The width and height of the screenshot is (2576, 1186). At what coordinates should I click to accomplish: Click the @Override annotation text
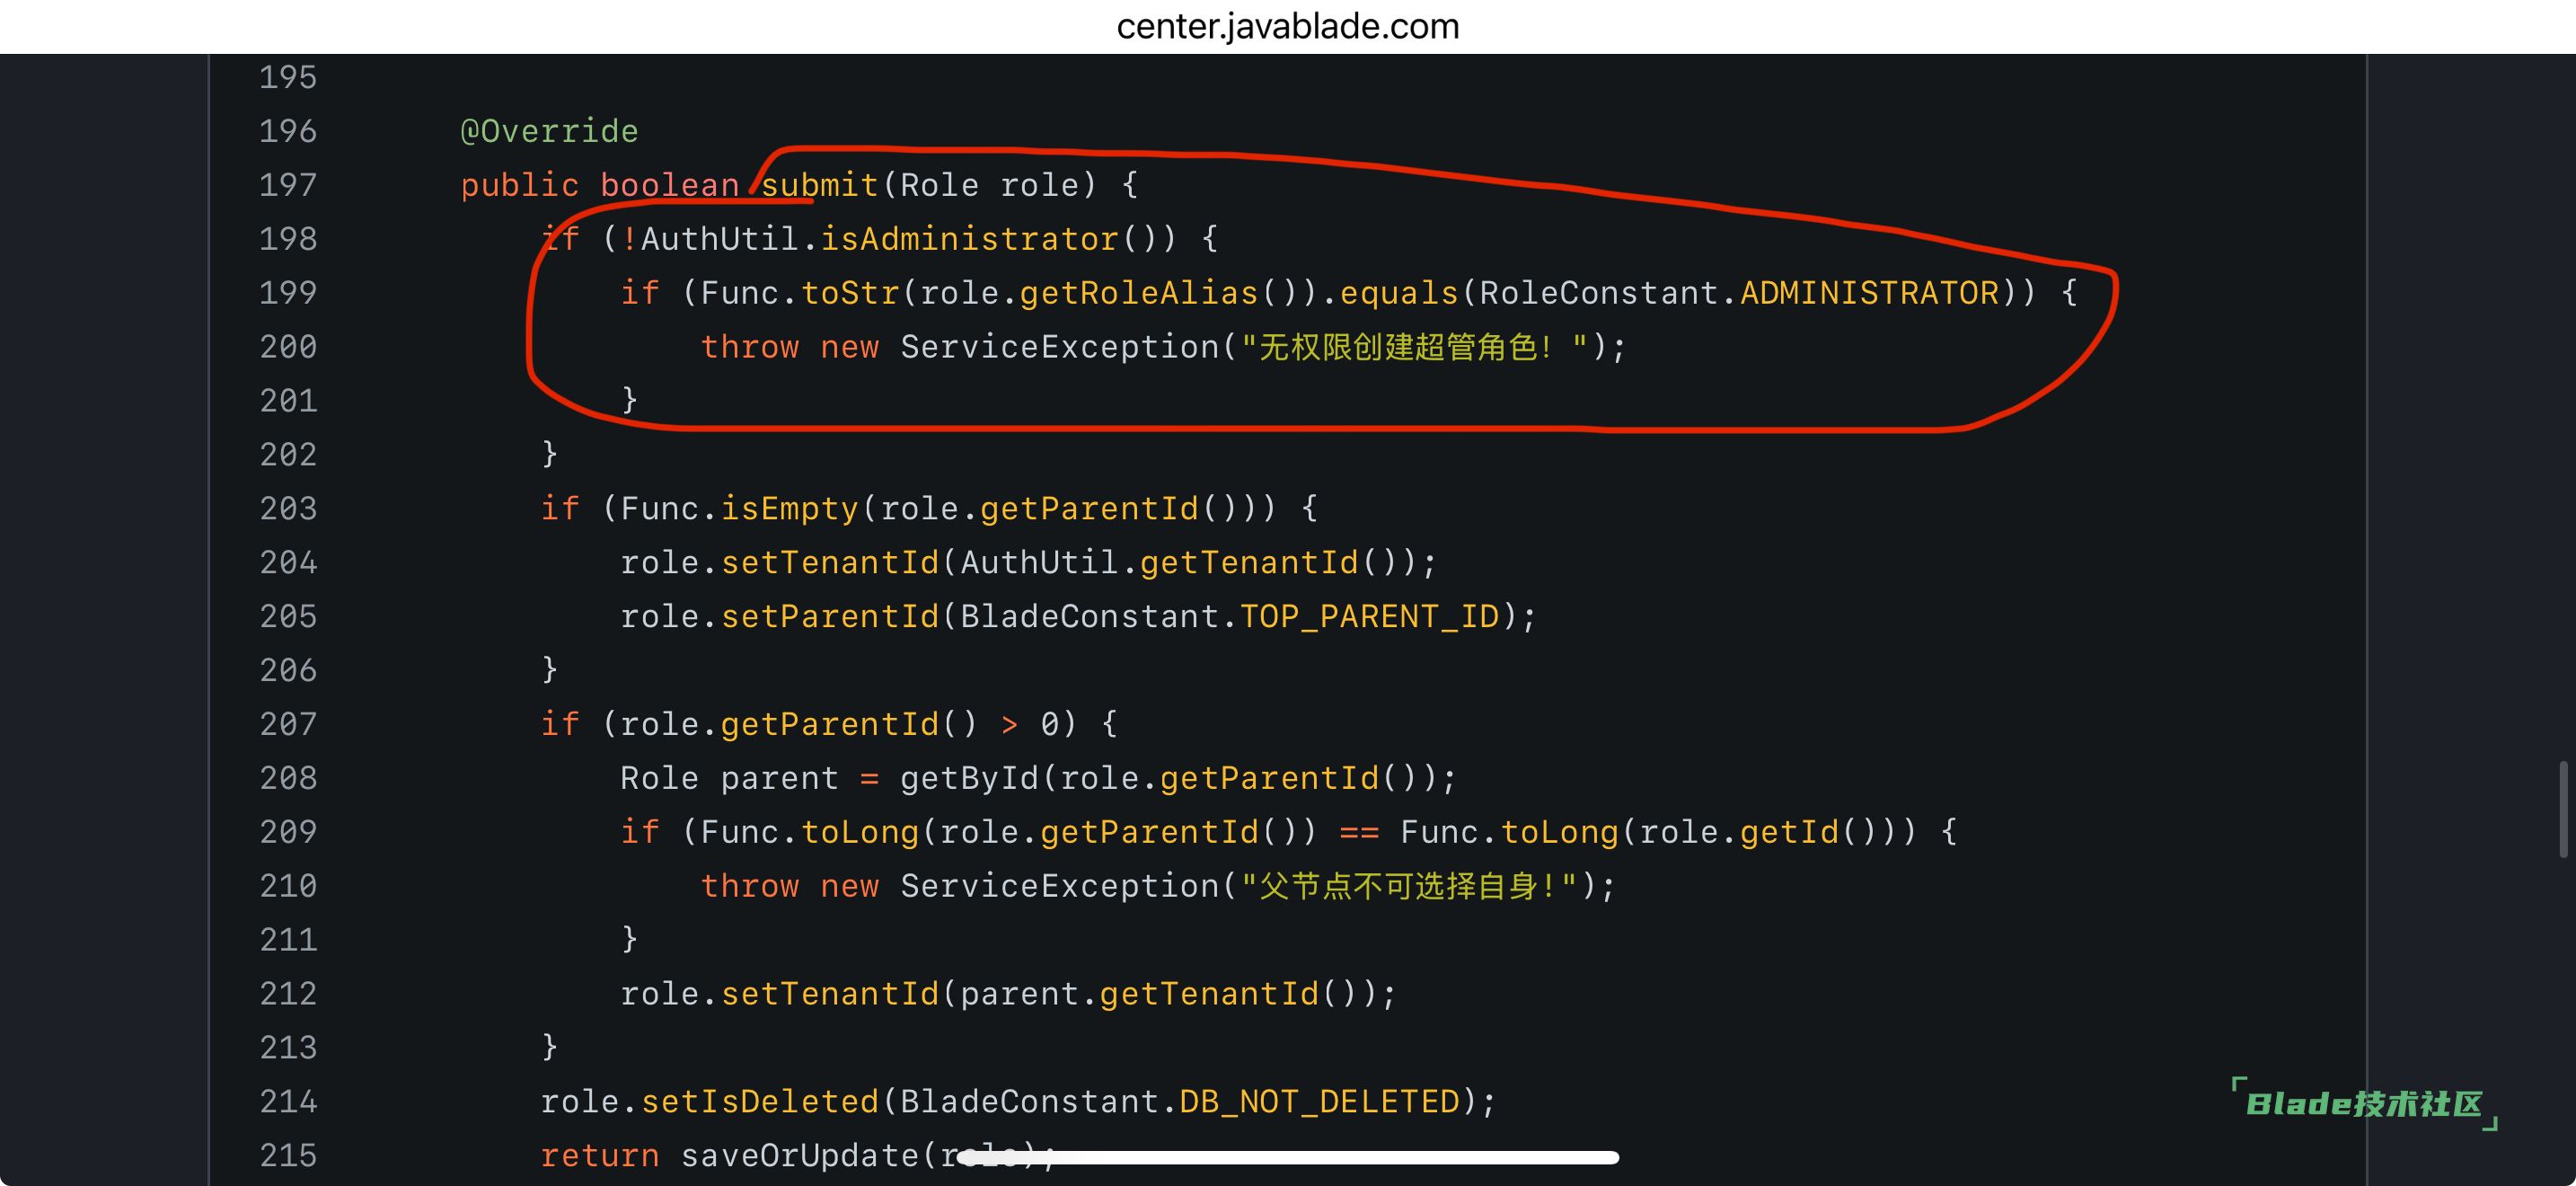point(549,131)
